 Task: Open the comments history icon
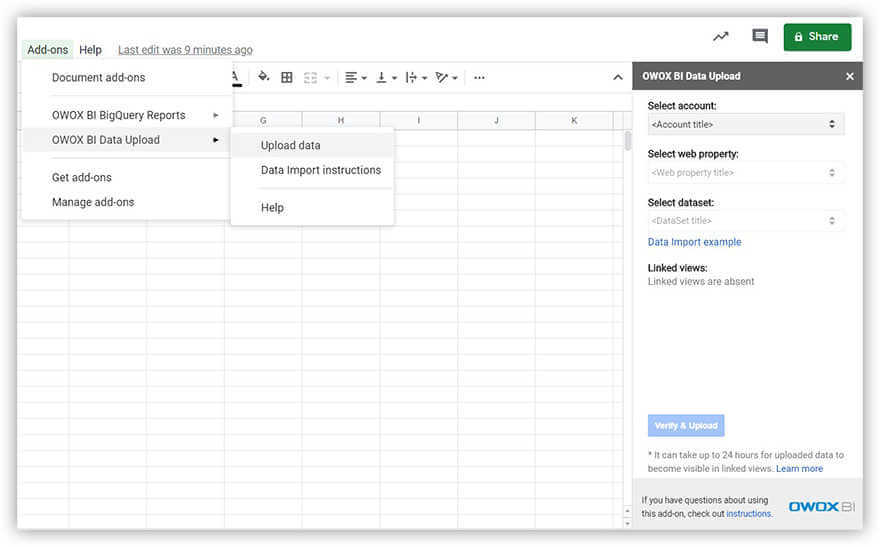pyautogui.click(x=760, y=37)
